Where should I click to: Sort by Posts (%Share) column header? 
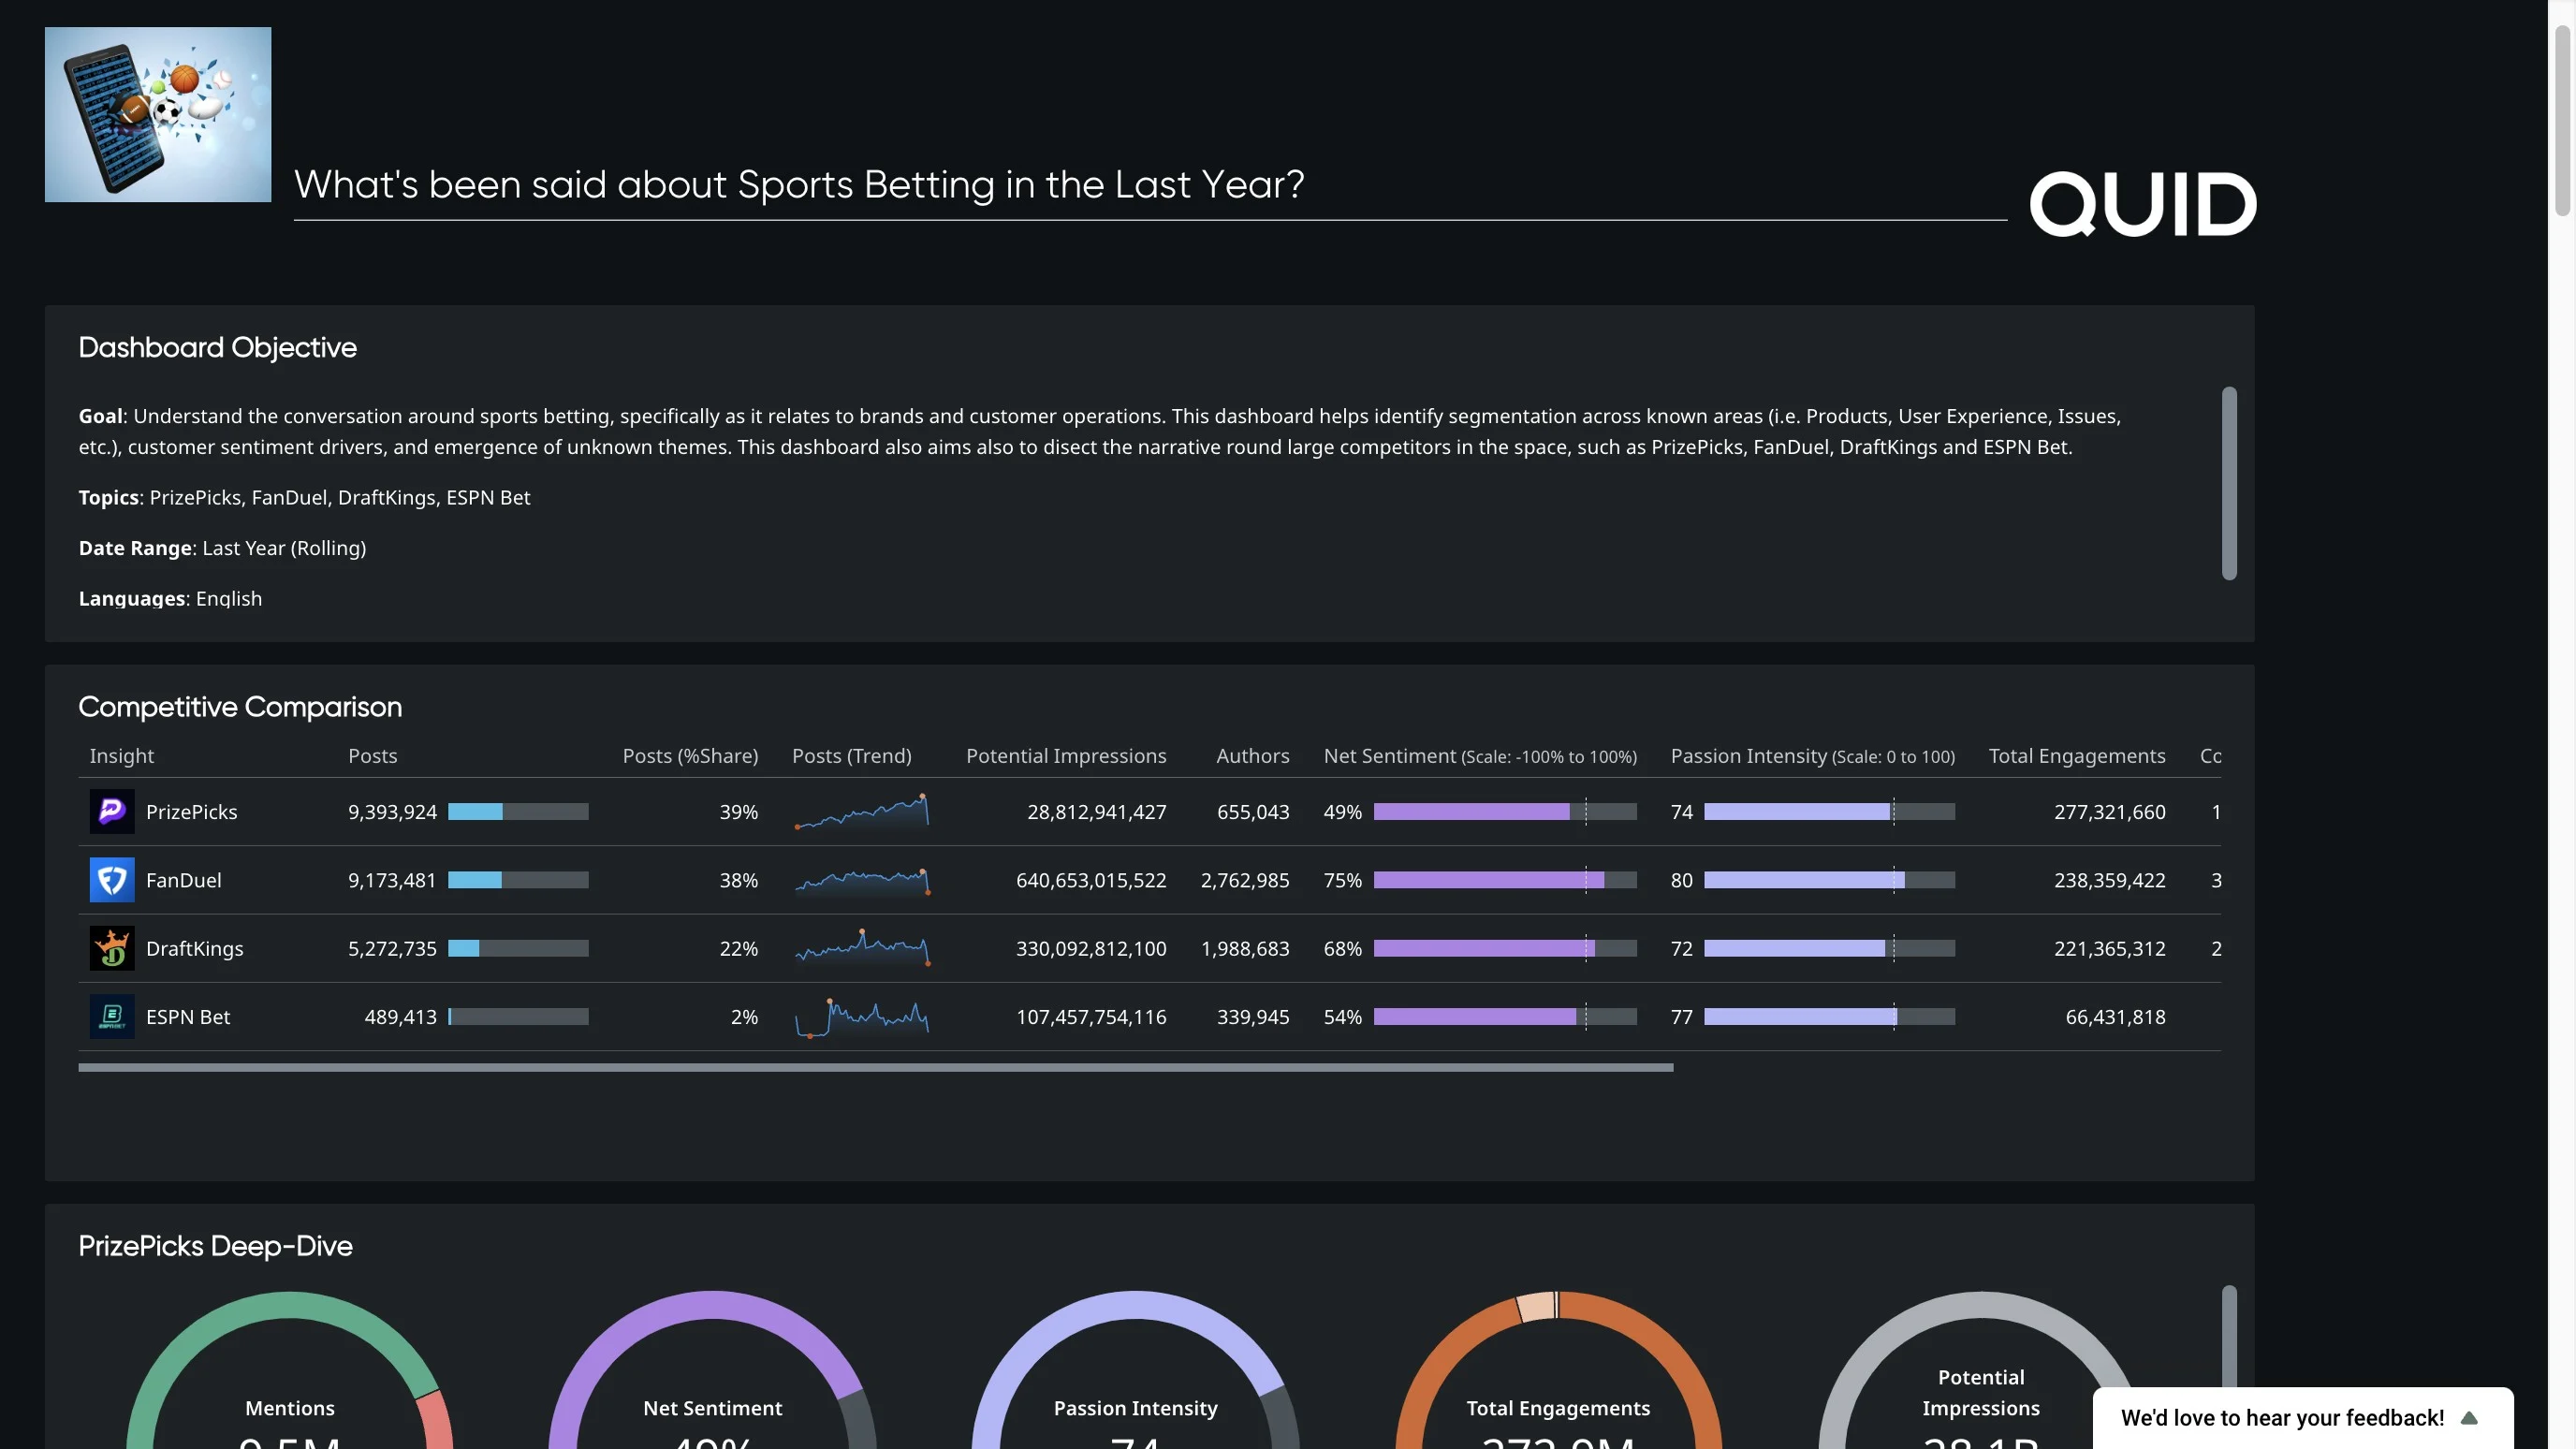[x=690, y=756]
